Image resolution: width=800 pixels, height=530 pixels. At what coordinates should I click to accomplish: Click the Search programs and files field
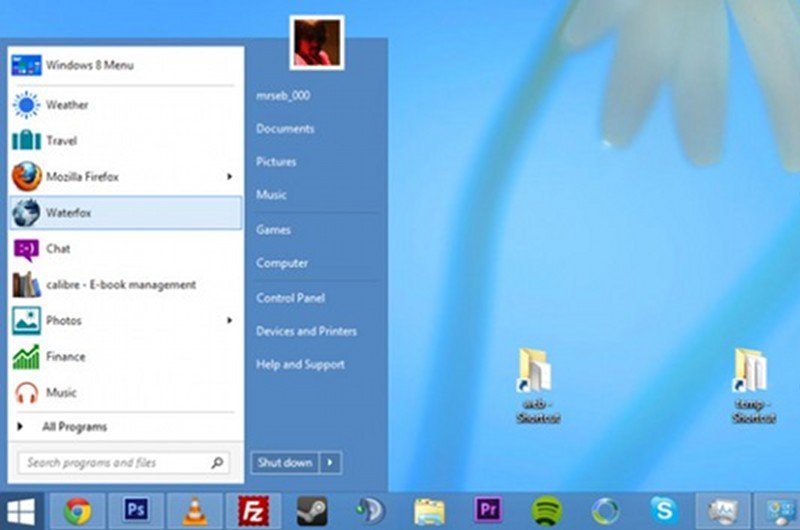124,463
